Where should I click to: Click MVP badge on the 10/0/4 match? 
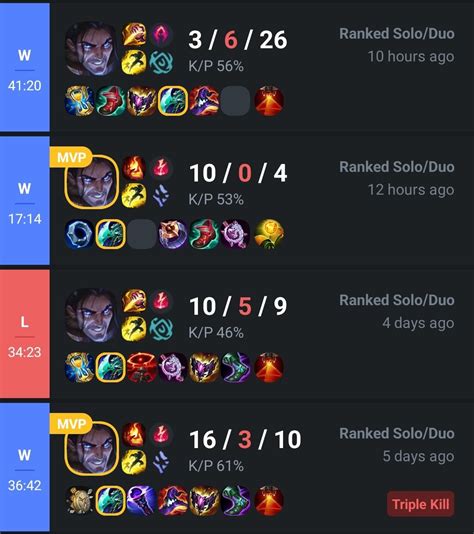(71, 157)
